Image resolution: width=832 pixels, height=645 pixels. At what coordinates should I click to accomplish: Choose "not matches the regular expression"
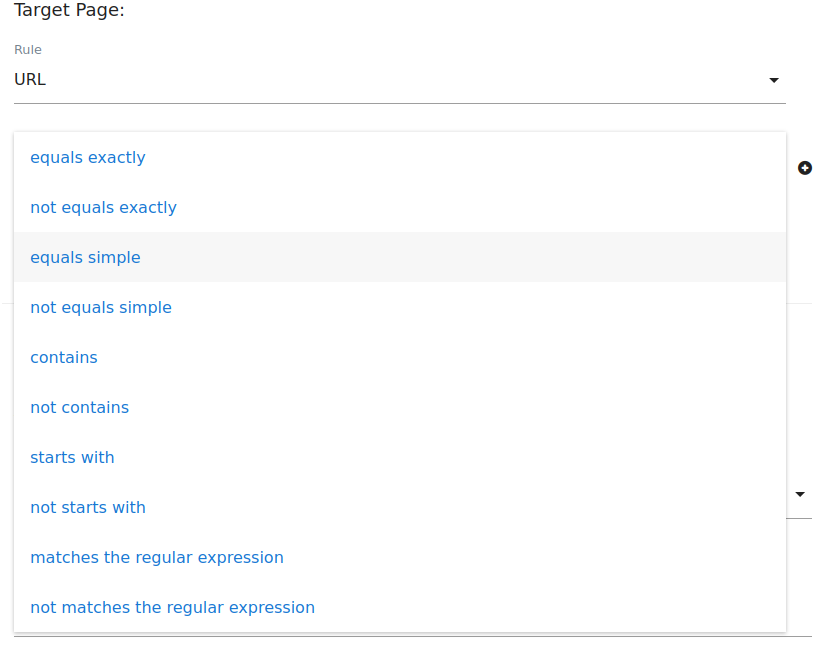172,607
